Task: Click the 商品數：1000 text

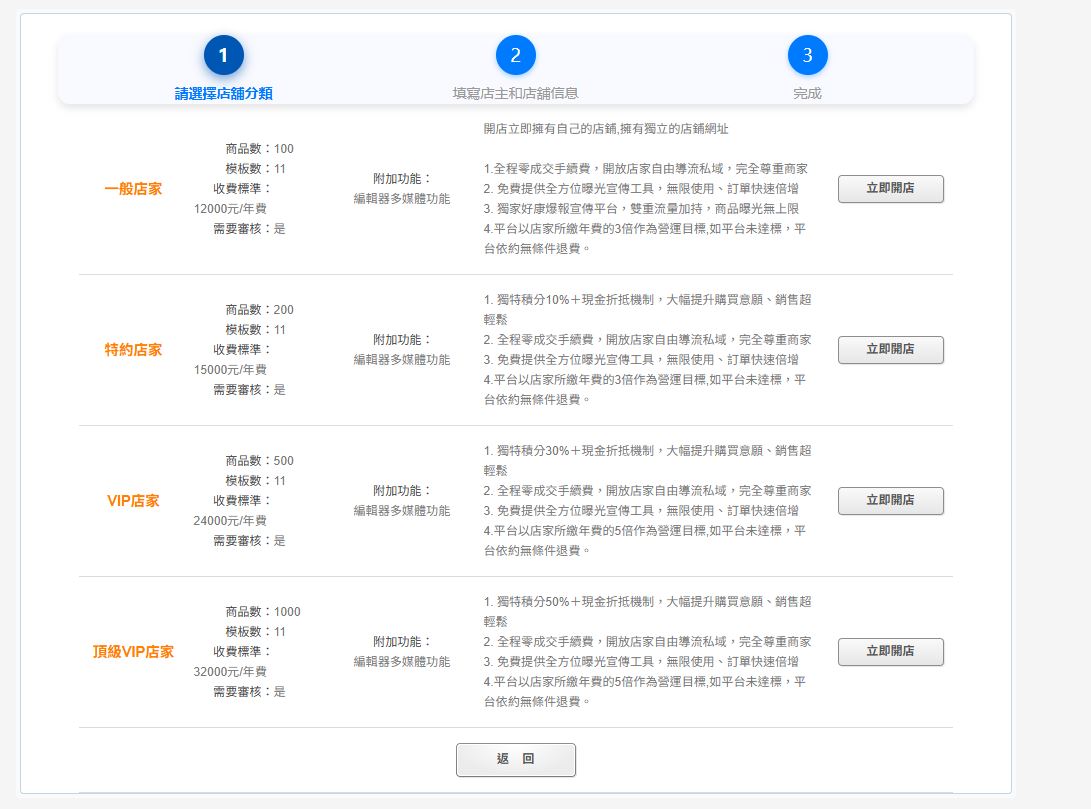Action: tap(263, 611)
